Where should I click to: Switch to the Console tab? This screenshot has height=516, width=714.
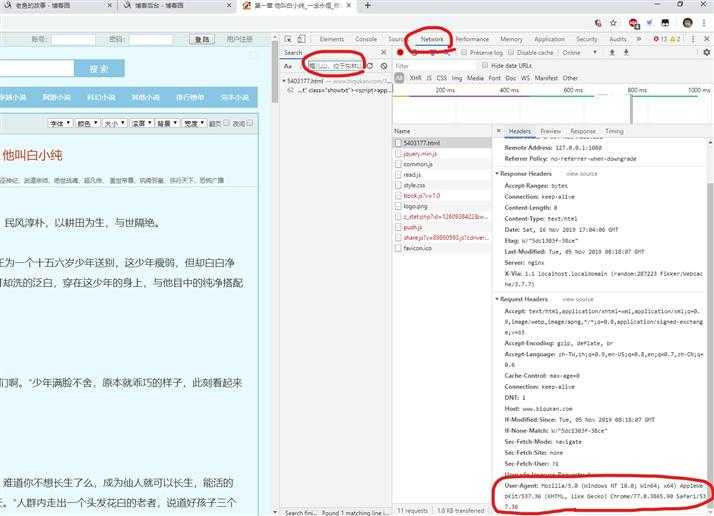point(366,39)
